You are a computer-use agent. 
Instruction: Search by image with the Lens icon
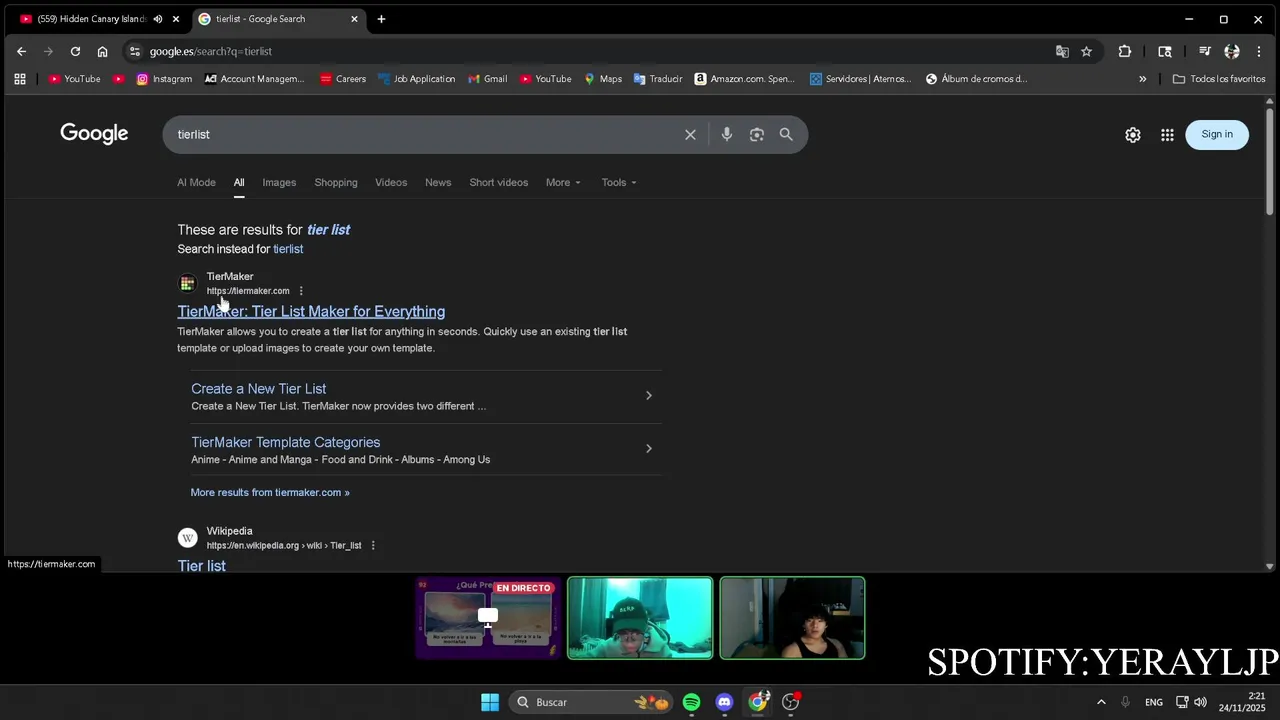(x=757, y=134)
